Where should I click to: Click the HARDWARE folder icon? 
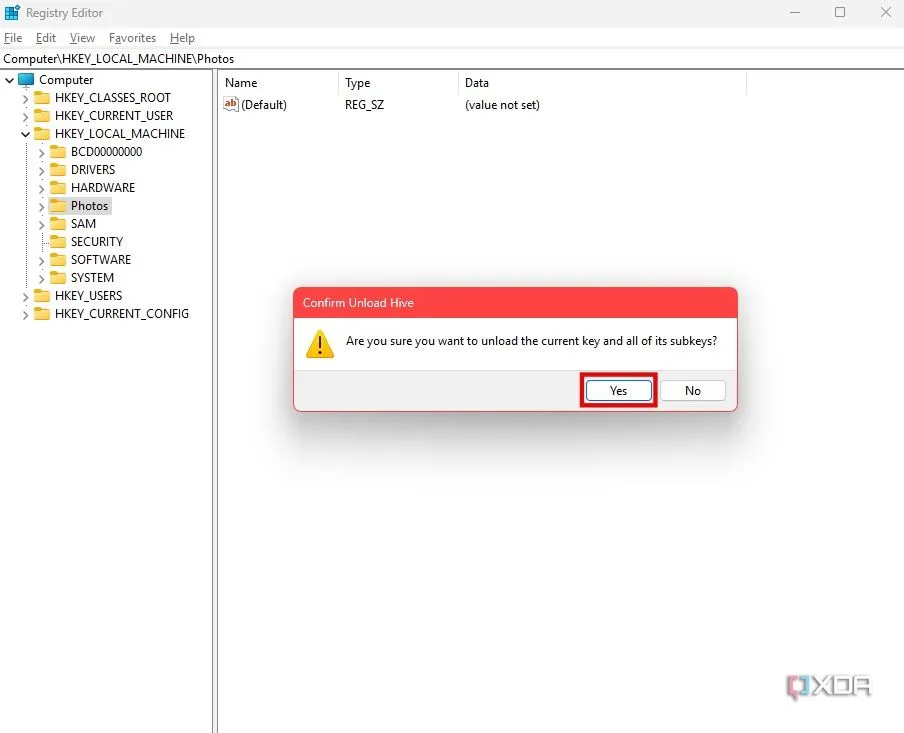tap(58, 187)
